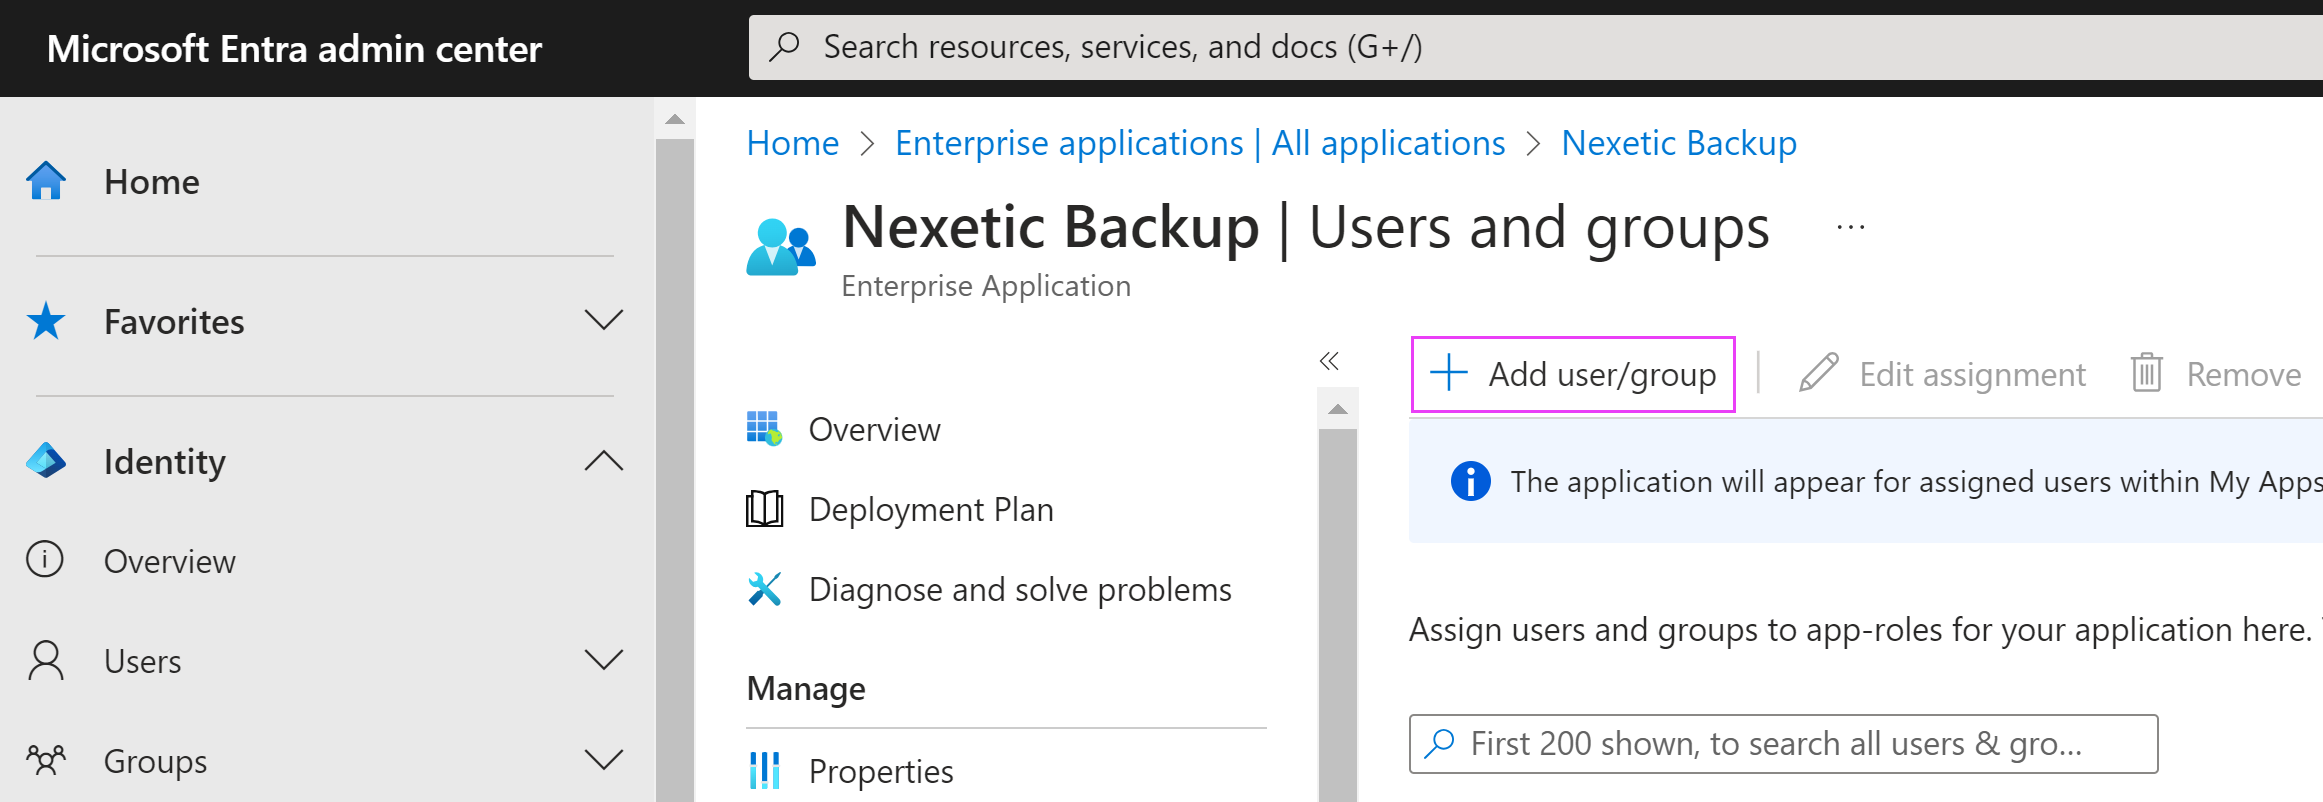Click the Remove button
Image resolution: width=2323 pixels, height=802 pixels.
[2215, 374]
